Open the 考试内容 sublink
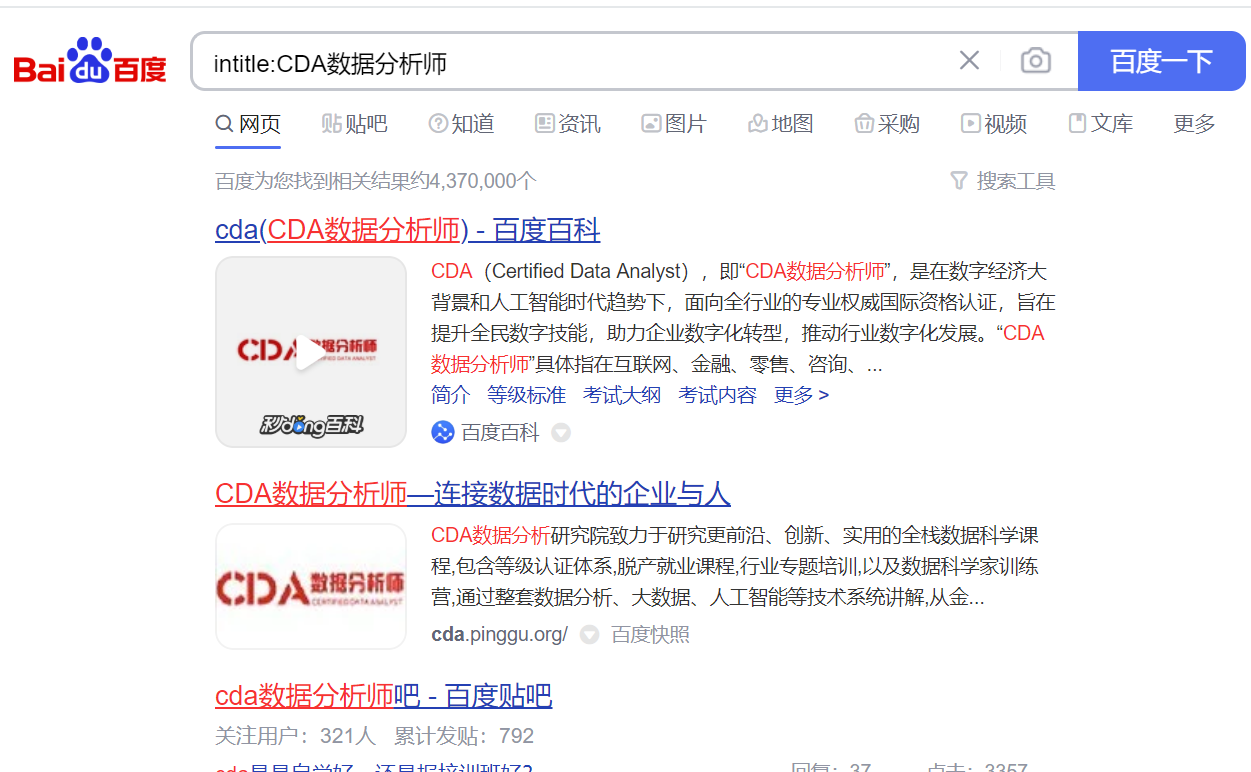Image resolution: width=1251 pixels, height=772 pixels. [x=718, y=395]
